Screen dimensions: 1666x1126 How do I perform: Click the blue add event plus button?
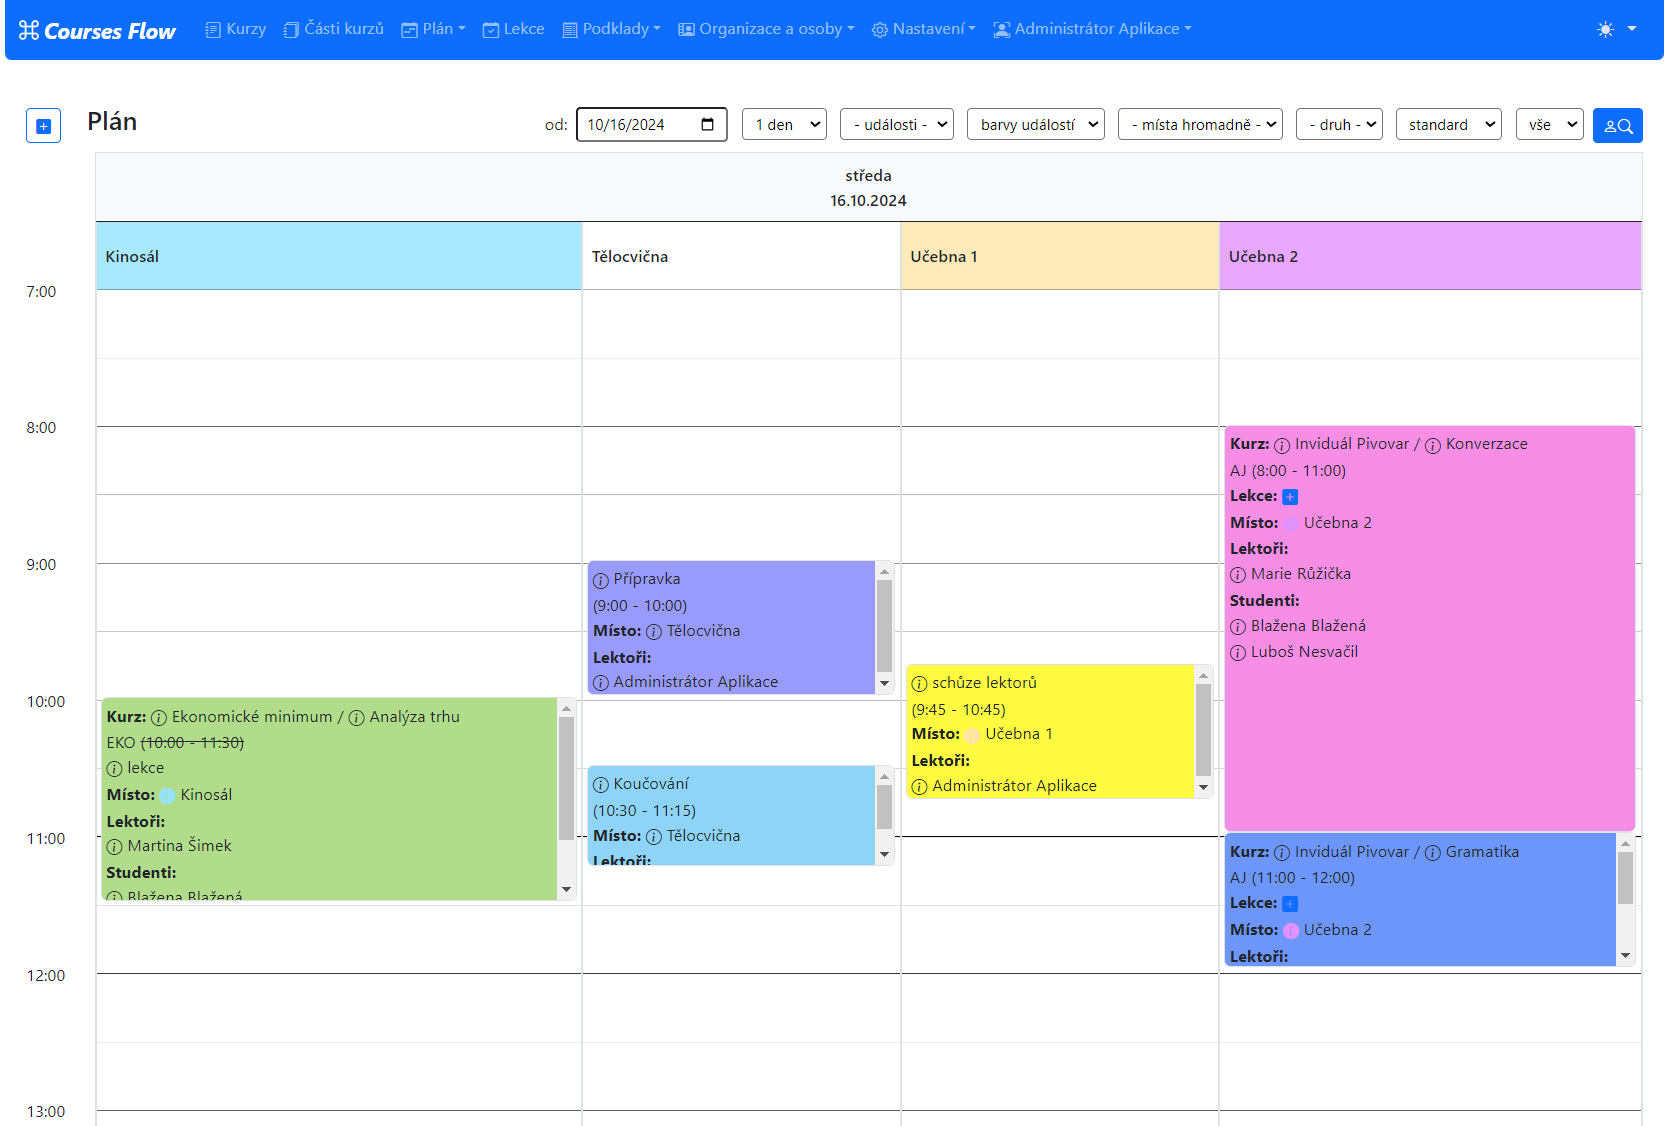[43, 126]
